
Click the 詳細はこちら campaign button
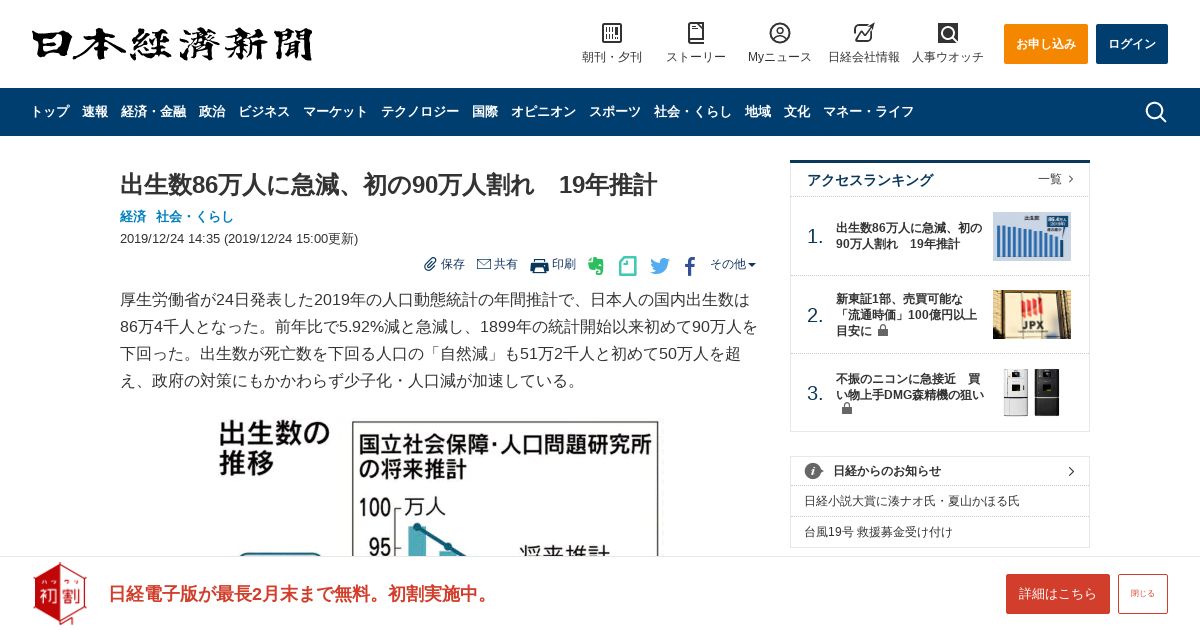[1058, 594]
